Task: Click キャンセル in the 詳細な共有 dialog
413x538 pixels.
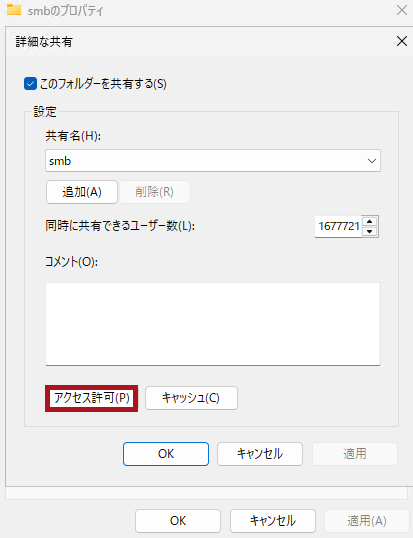Action: [x=260, y=454]
